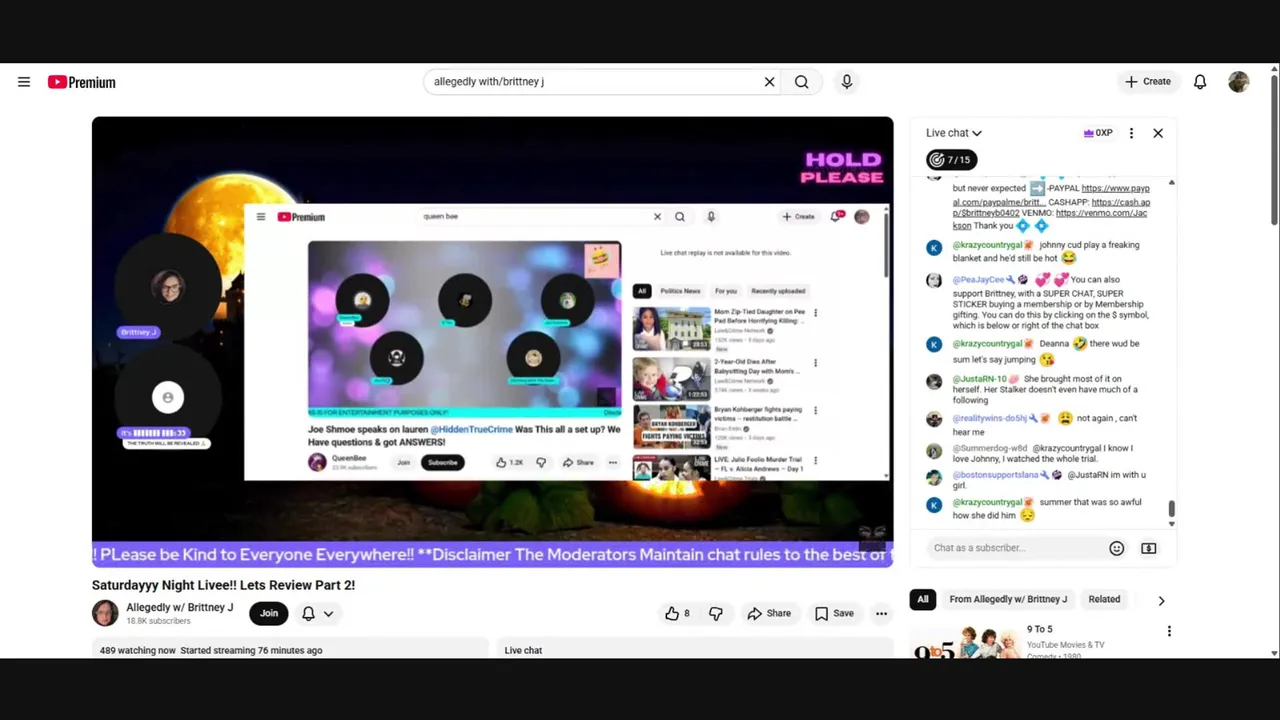Open the emoji picker in chat
Viewport: 1280px width, 720px height.
[1117, 548]
